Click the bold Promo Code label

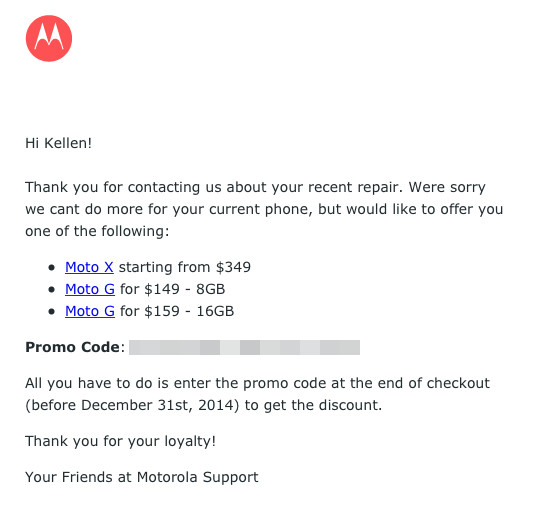(72, 347)
